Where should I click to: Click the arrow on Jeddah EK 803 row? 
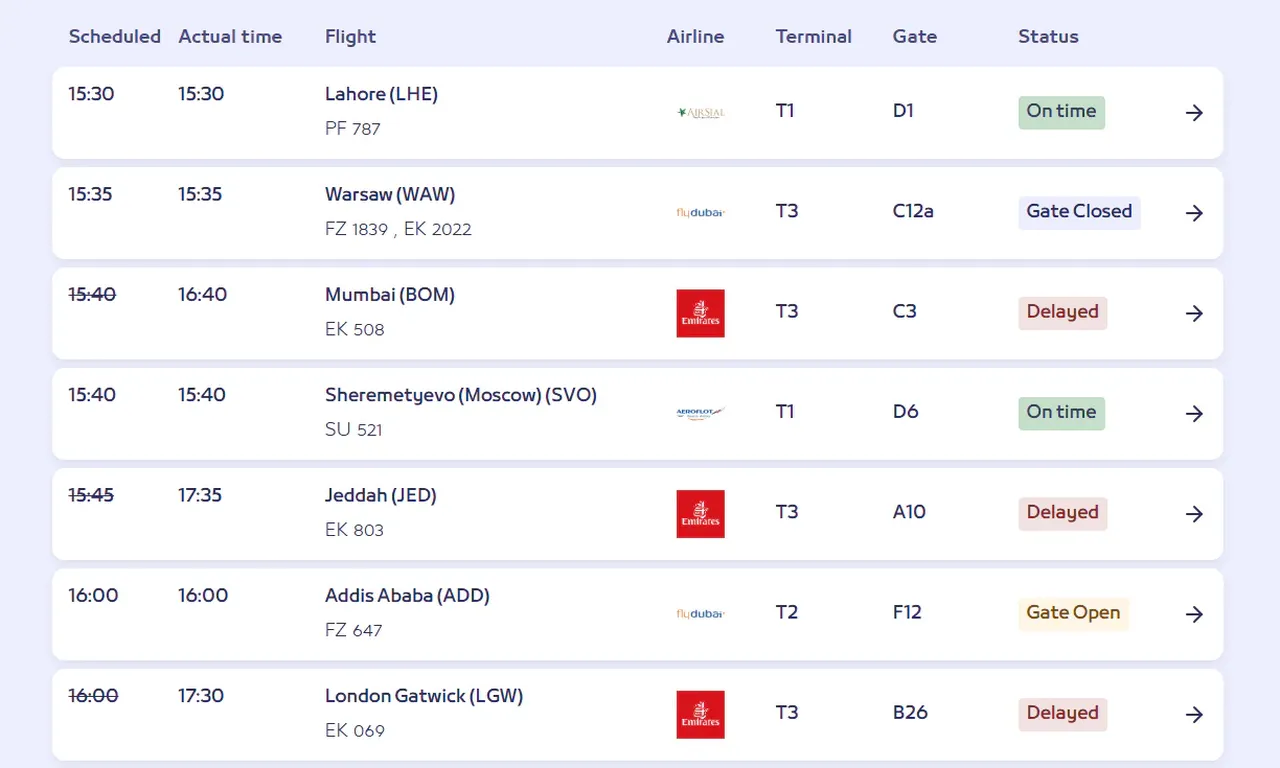pyautogui.click(x=1194, y=513)
